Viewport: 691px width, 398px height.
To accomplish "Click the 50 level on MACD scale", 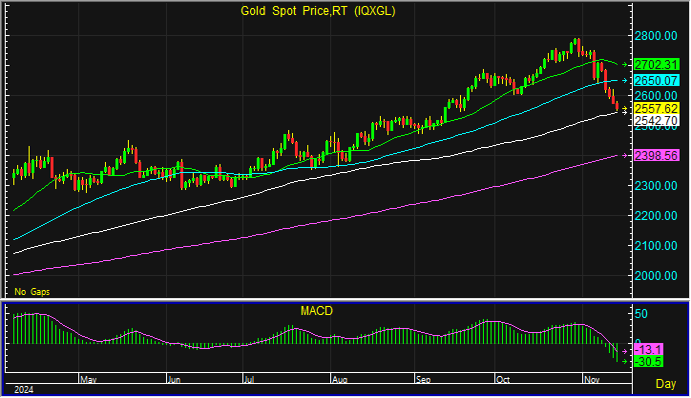I will tap(641, 314).
